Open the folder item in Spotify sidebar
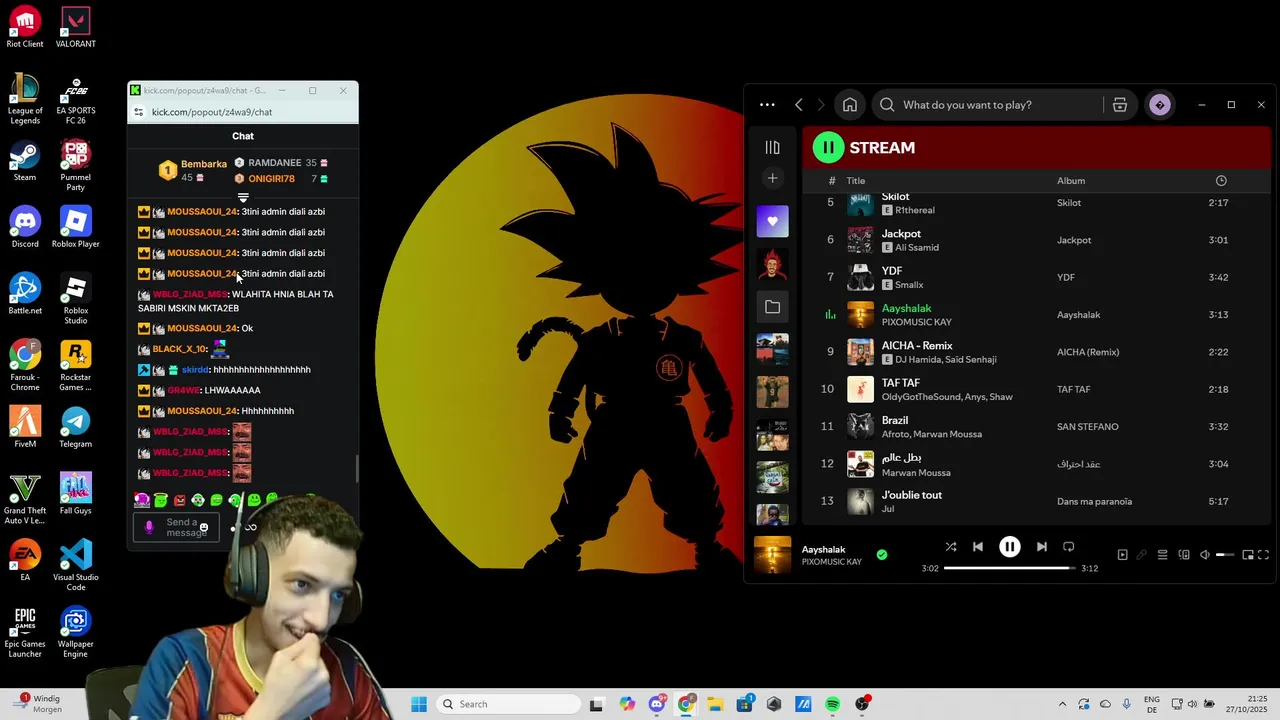 point(772,307)
